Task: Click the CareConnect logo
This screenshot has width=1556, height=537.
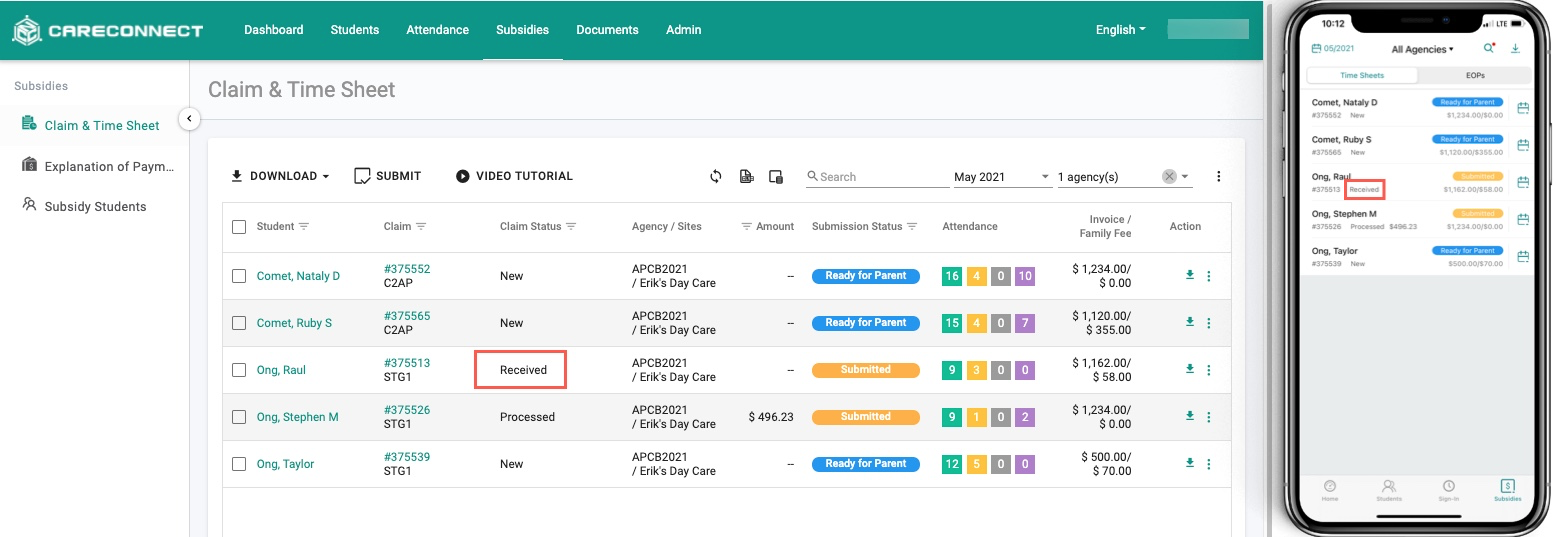Action: [x=107, y=30]
